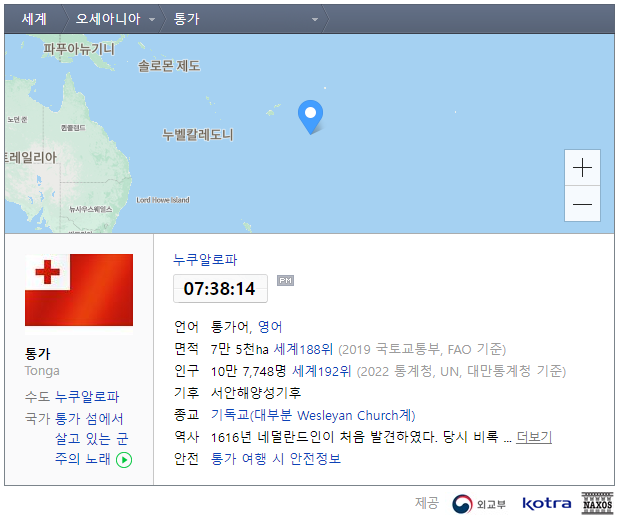Screen dimensions: 618x522
Task: Click the Lord Howe Island map label
Action: (x=163, y=200)
